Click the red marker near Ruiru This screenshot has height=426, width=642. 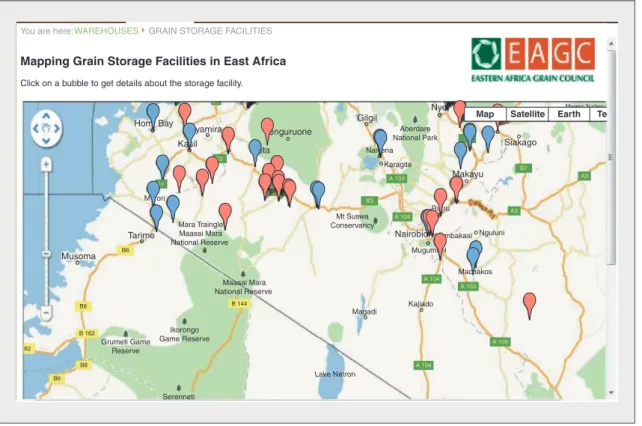[x=440, y=201]
